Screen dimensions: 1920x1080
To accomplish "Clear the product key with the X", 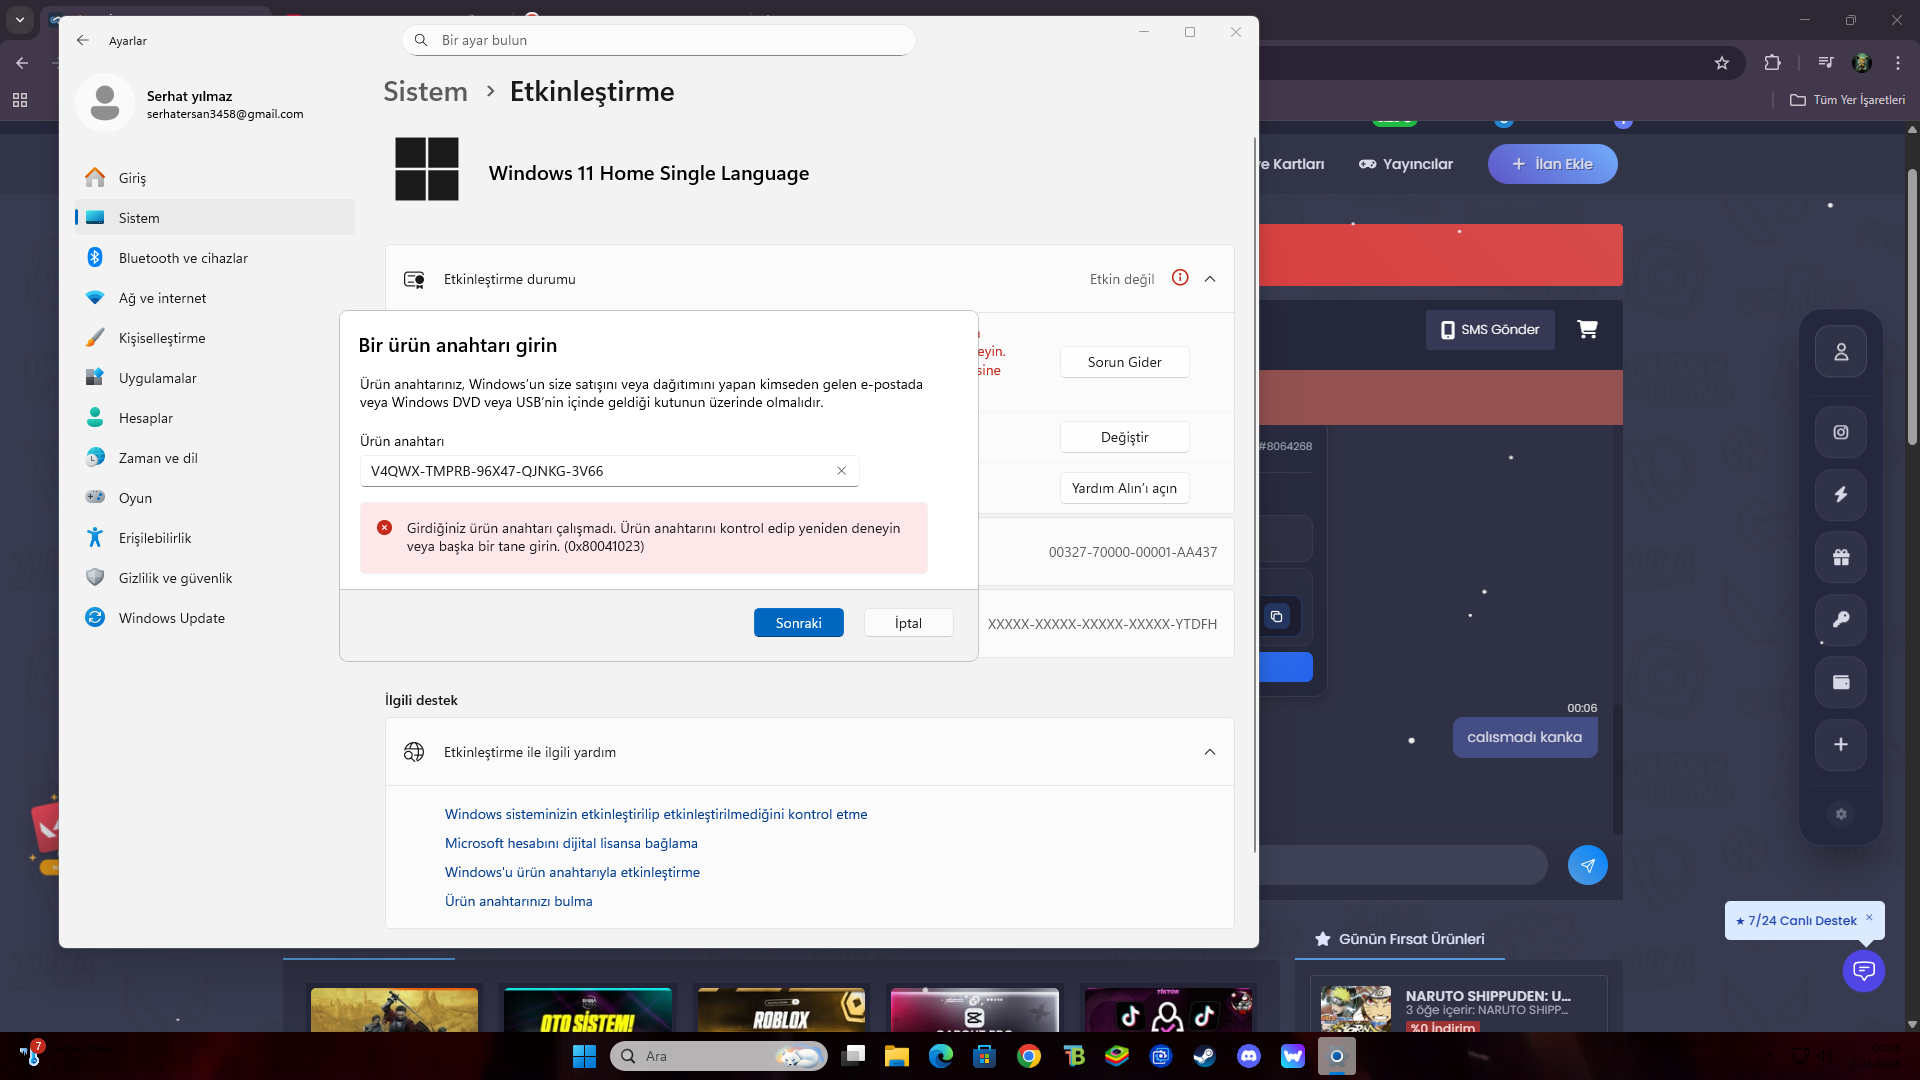I will point(841,471).
